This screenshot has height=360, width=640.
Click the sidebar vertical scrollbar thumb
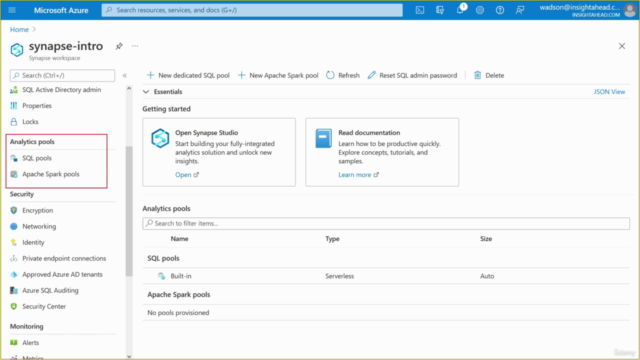click(129, 211)
